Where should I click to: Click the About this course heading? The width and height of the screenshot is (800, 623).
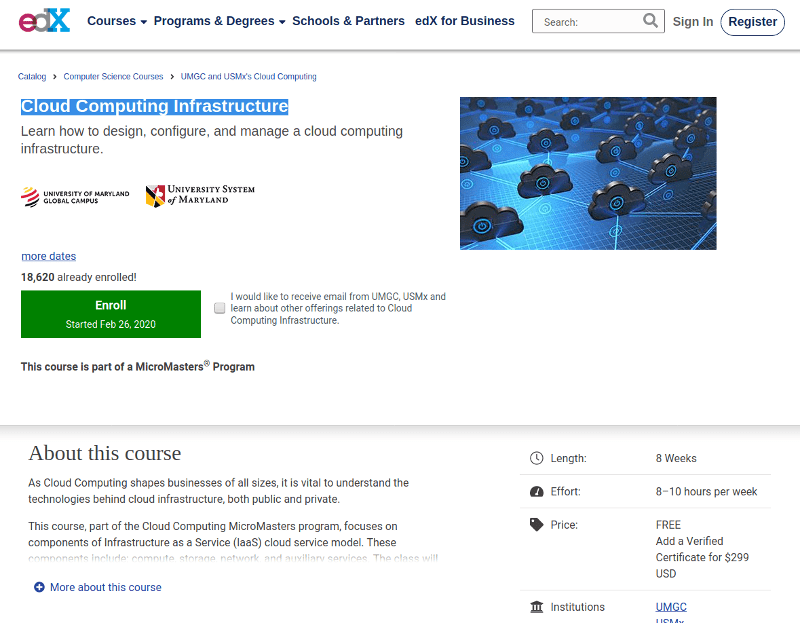tap(105, 453)
